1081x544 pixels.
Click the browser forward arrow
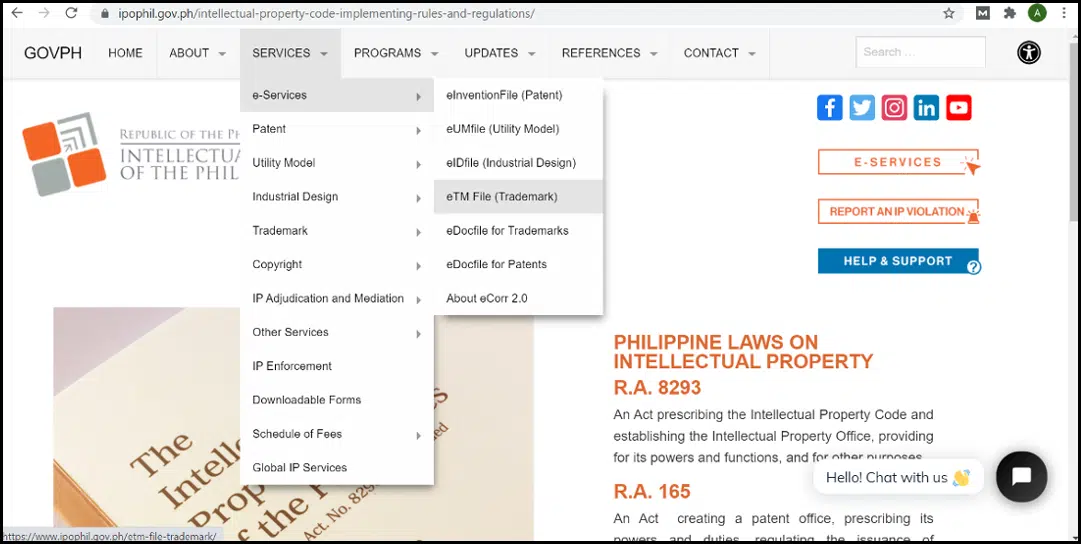(x=43, y=13)
